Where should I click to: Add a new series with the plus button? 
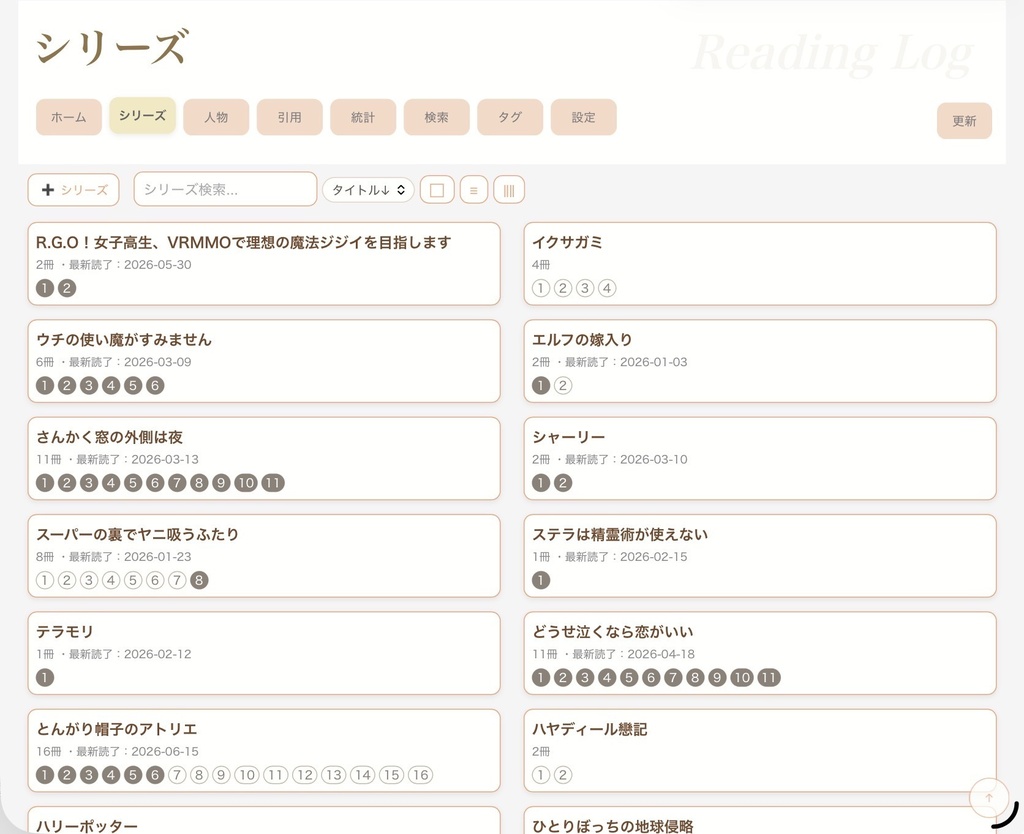click(x=73, y=190)
